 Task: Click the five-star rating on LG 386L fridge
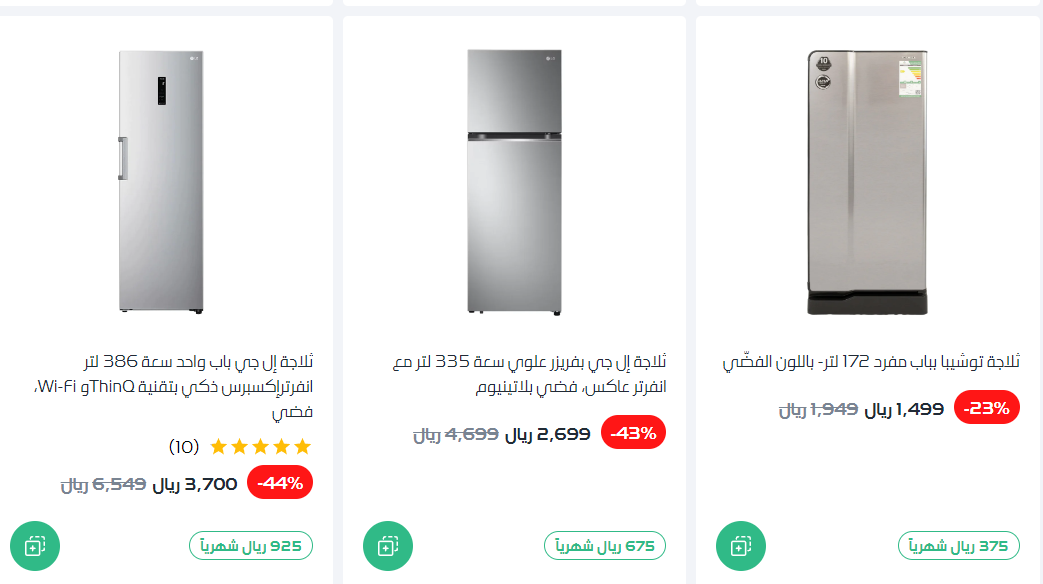click(x=260, y=446)
